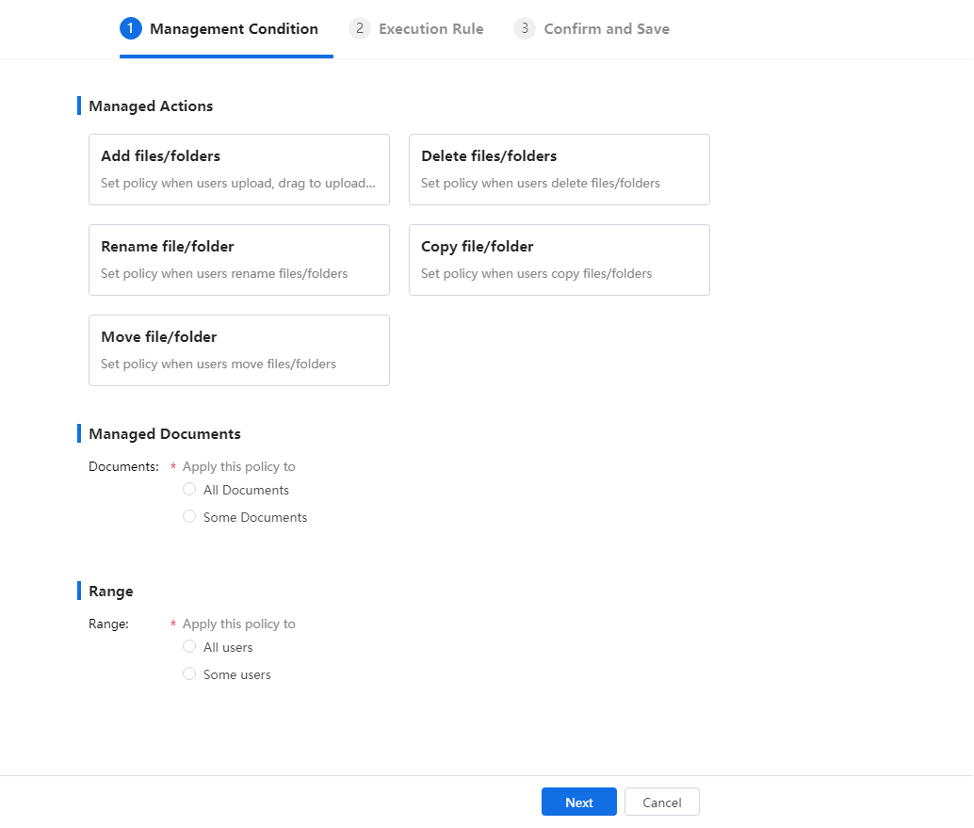Pick the Move file/folder action card
This screenshot has height=828, width=974.
pyautogui.click(x=239, y=350)
